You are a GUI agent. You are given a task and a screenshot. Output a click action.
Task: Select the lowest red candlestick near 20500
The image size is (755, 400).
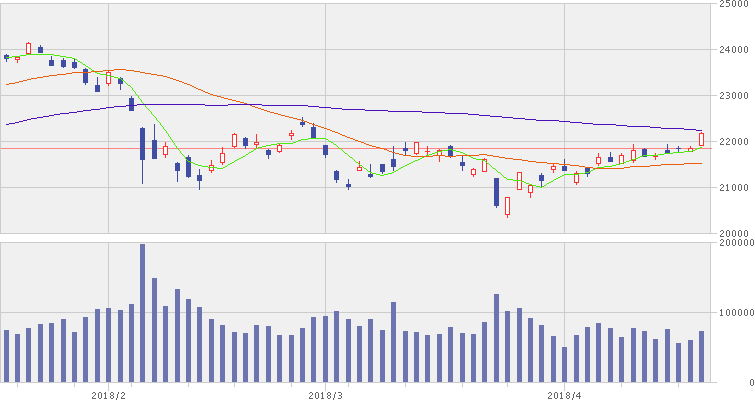point(508,206)
